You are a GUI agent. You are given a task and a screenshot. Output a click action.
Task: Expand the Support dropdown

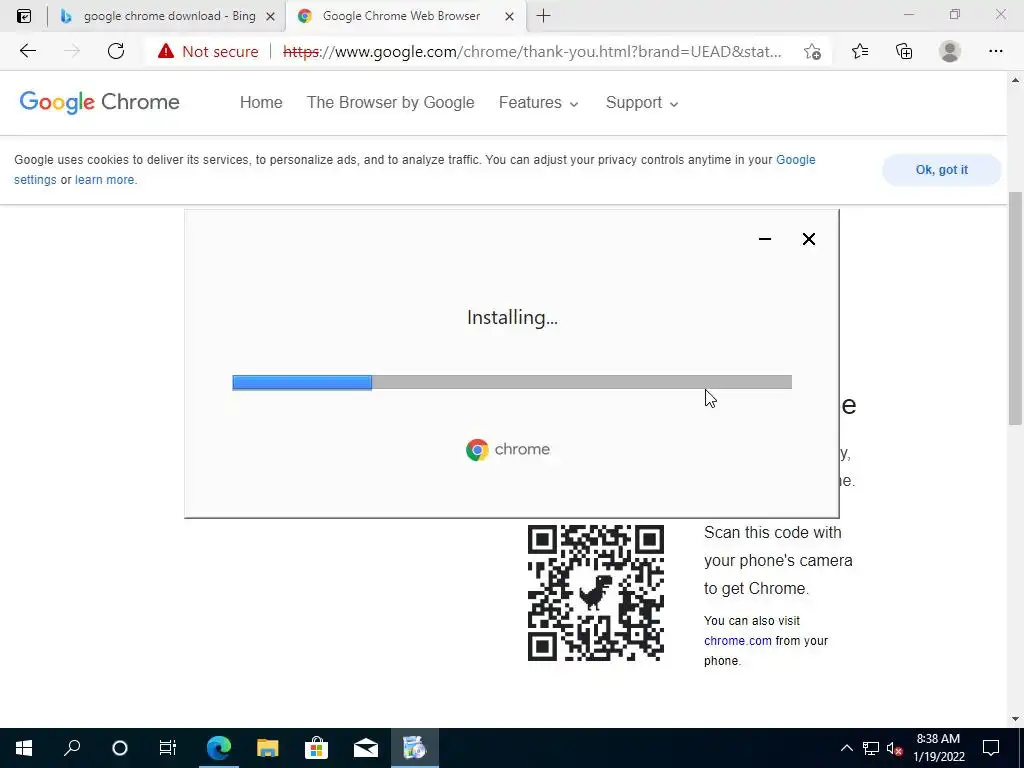[x=642, y=103]
